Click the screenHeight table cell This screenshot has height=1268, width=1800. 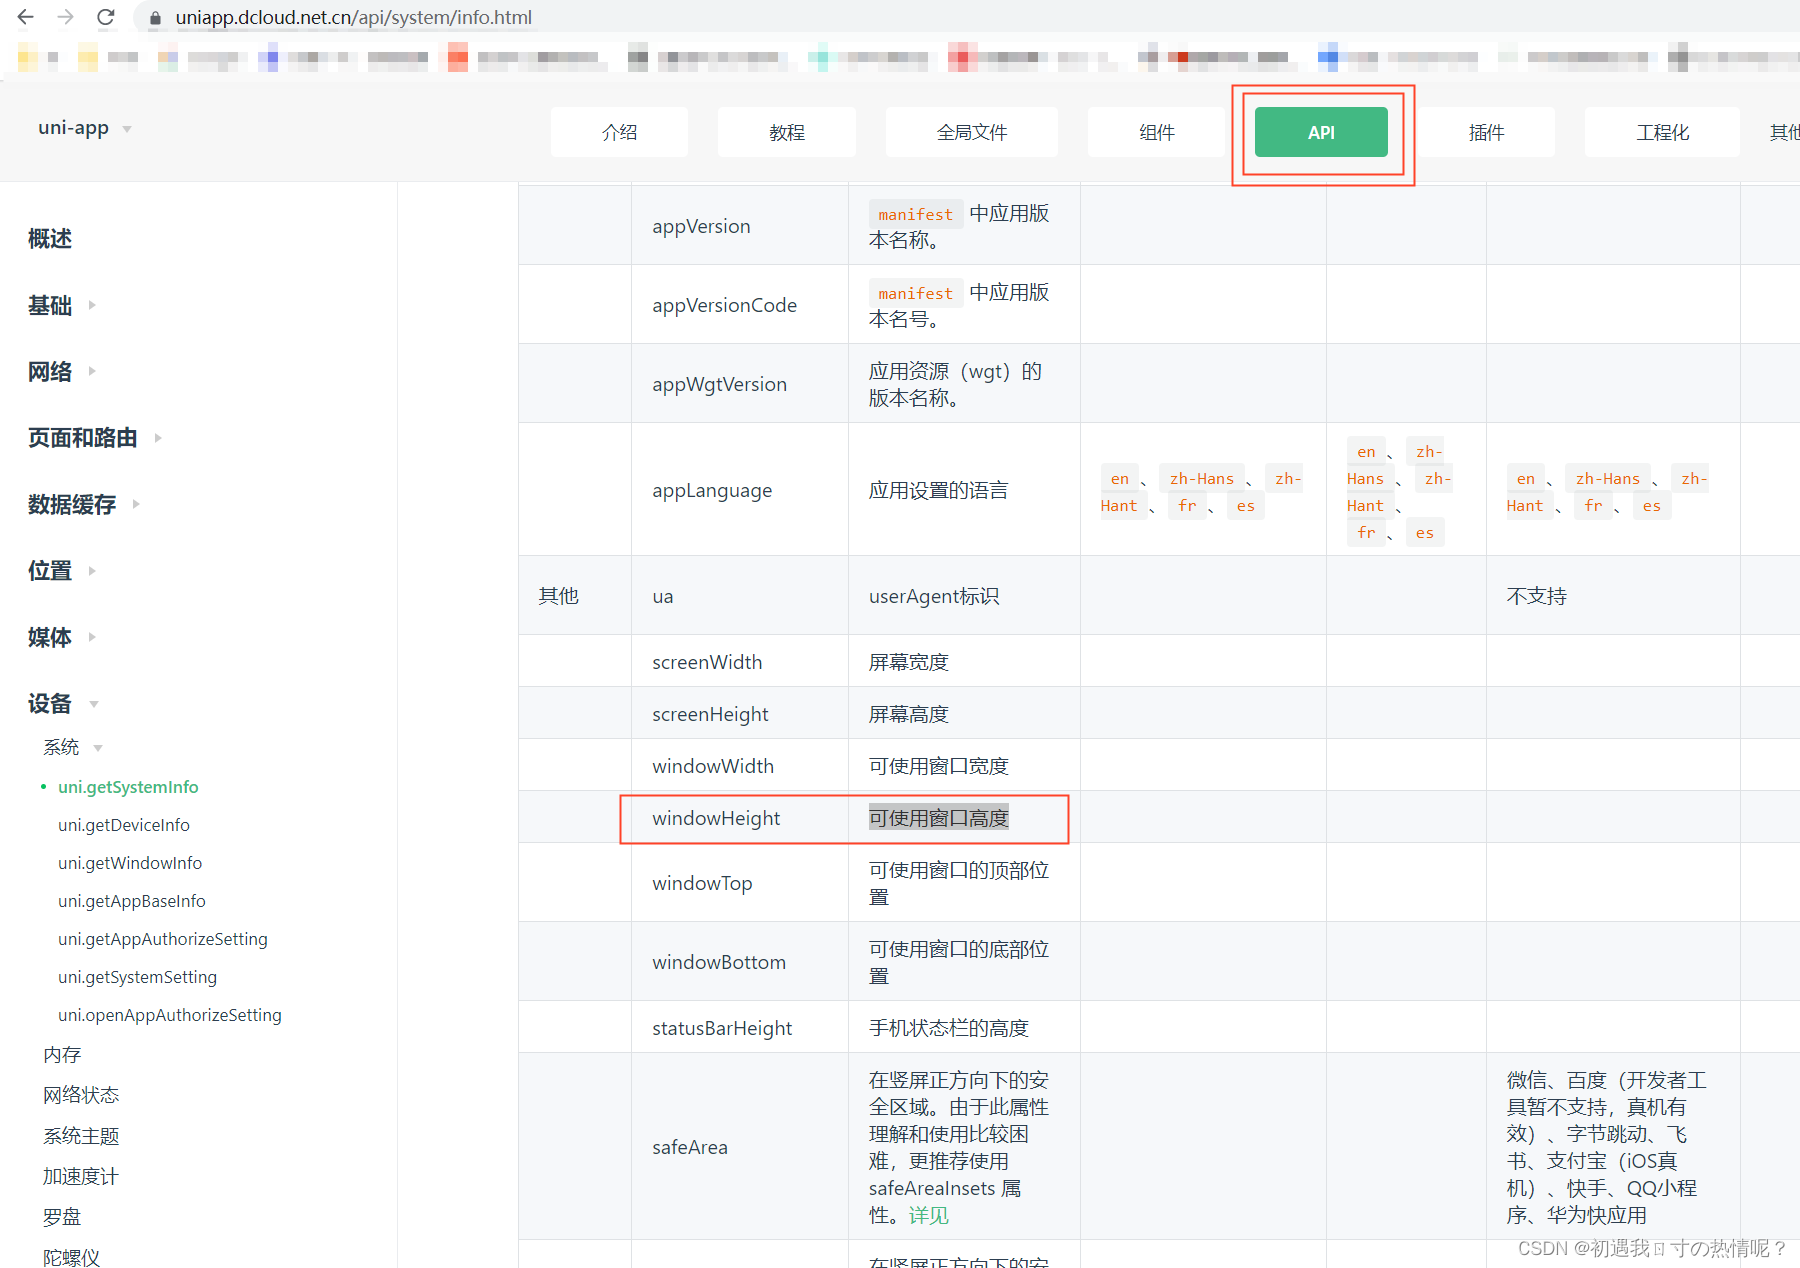pyautogui.click(x=740, y=714)
